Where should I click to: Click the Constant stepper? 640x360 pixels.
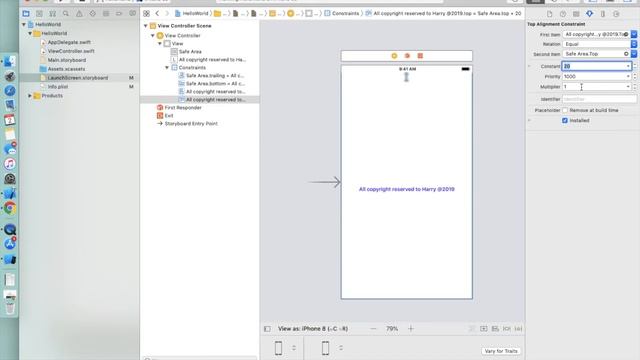[x=635, y=66]
